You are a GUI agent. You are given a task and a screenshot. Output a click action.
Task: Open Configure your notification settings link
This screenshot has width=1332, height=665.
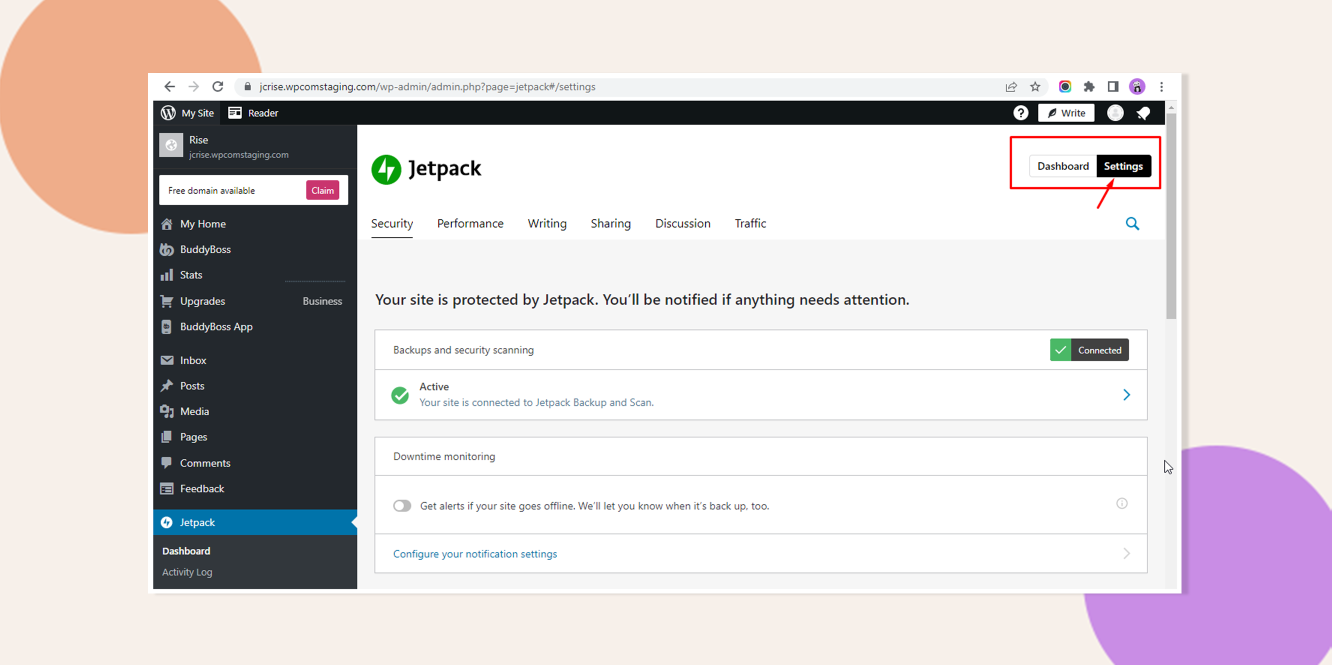[x=475, y=554]
